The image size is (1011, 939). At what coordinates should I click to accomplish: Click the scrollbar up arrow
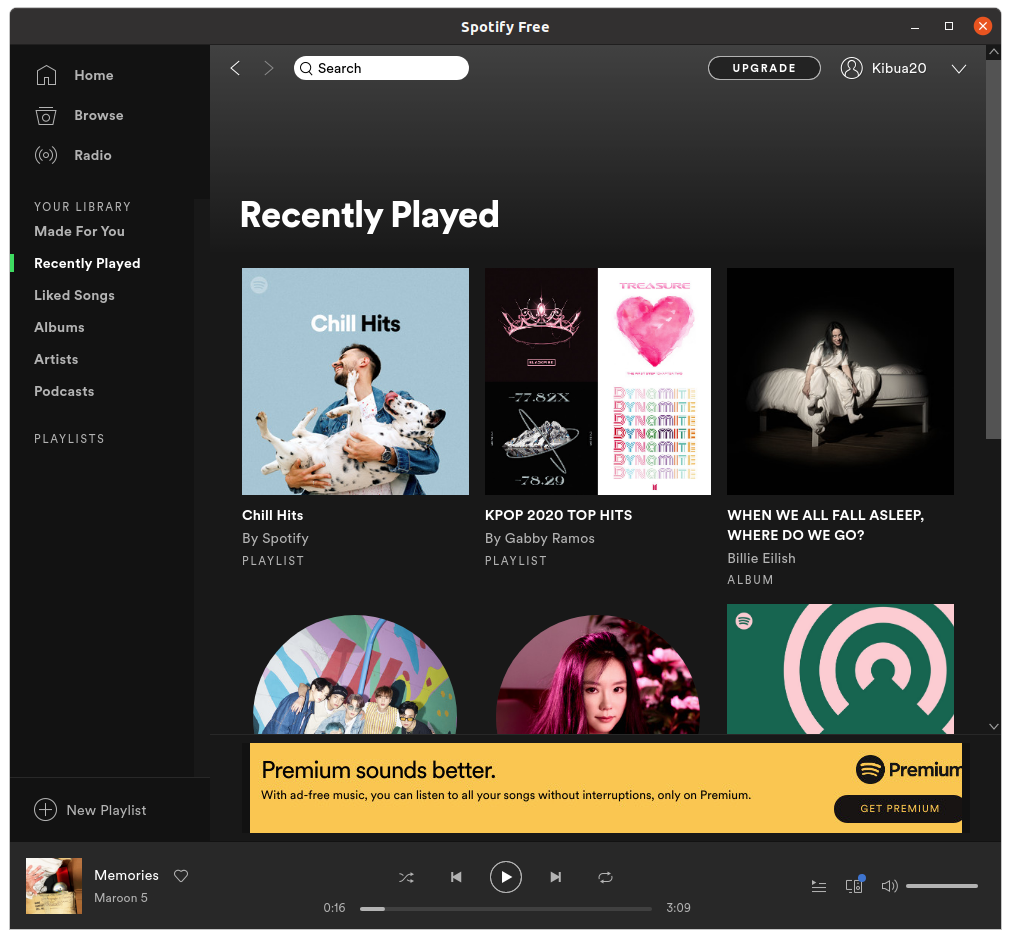coord(994,52)
